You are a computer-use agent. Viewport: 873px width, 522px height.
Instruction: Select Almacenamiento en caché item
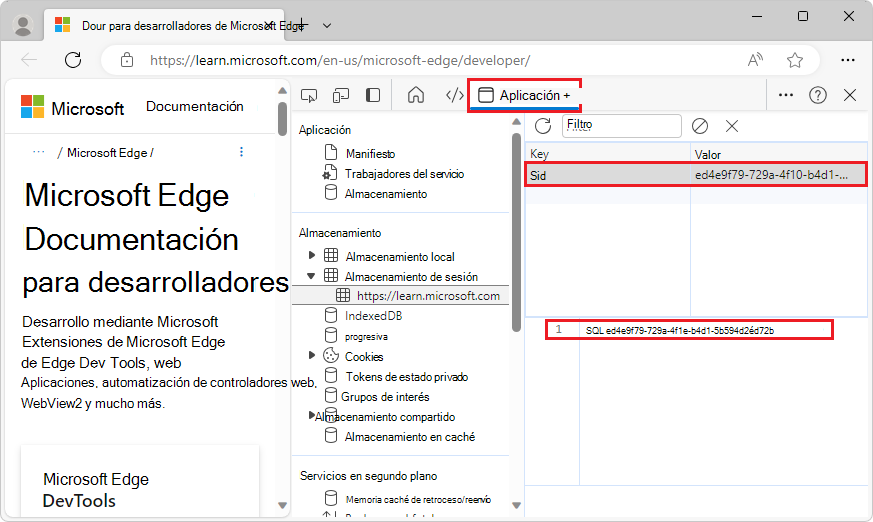tap(410, 437)
